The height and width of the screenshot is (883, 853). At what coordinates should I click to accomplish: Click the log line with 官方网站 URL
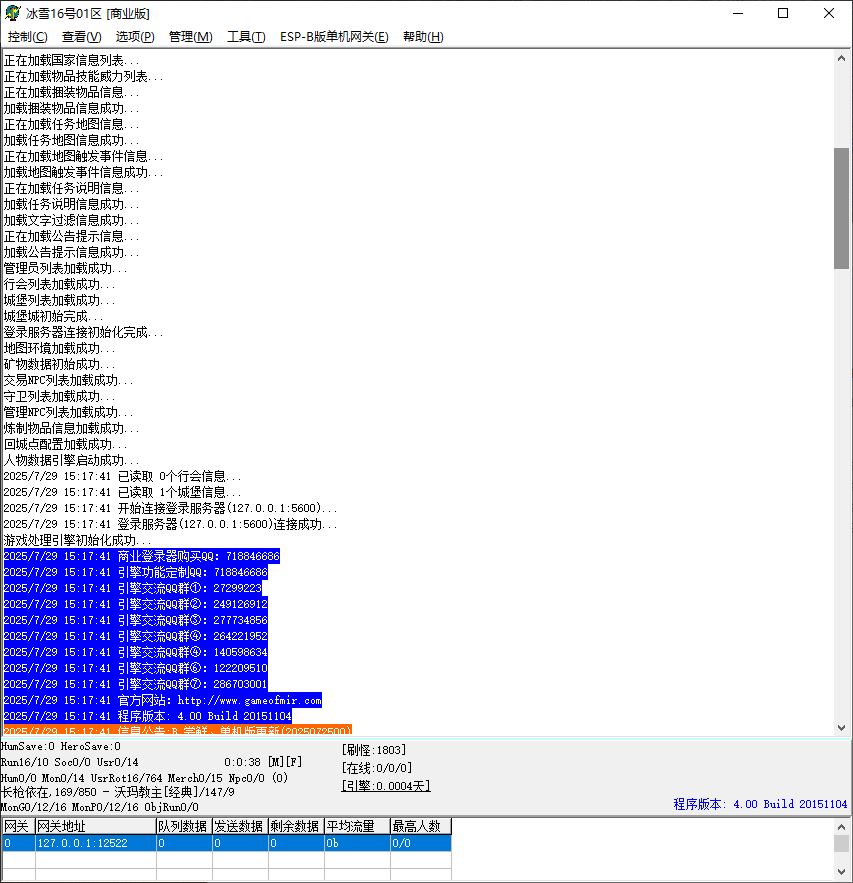click(163, 701)
